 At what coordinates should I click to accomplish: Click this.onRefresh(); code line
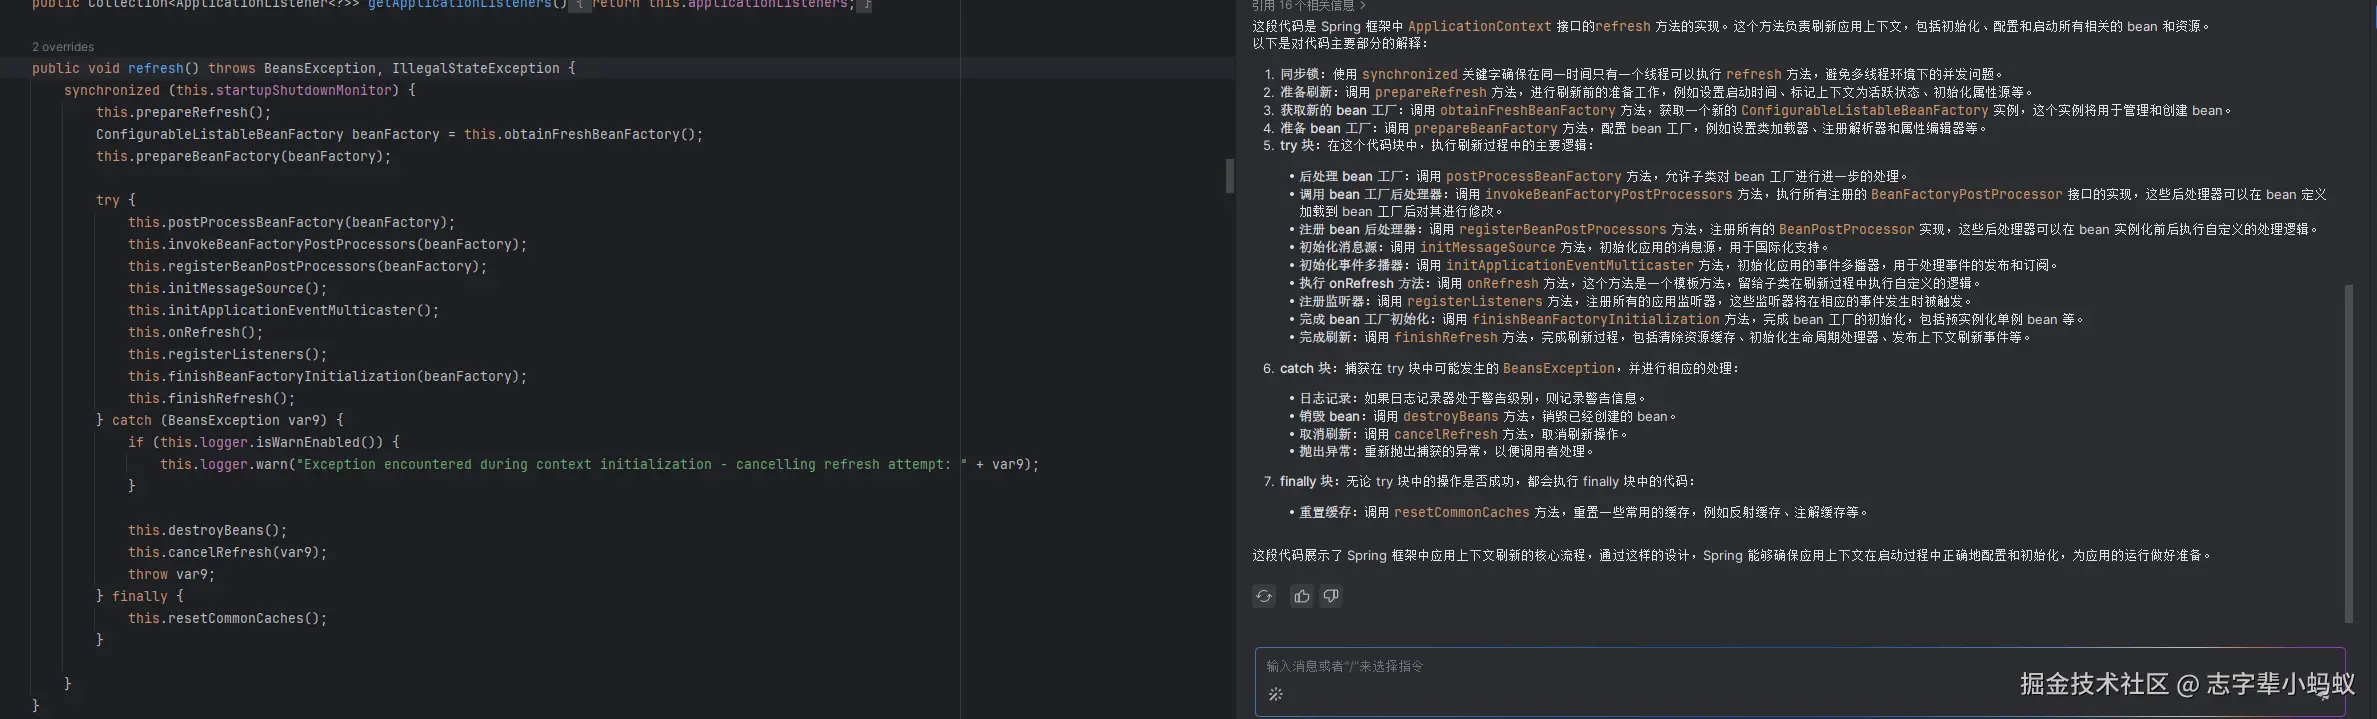click(x=196, y=332)
